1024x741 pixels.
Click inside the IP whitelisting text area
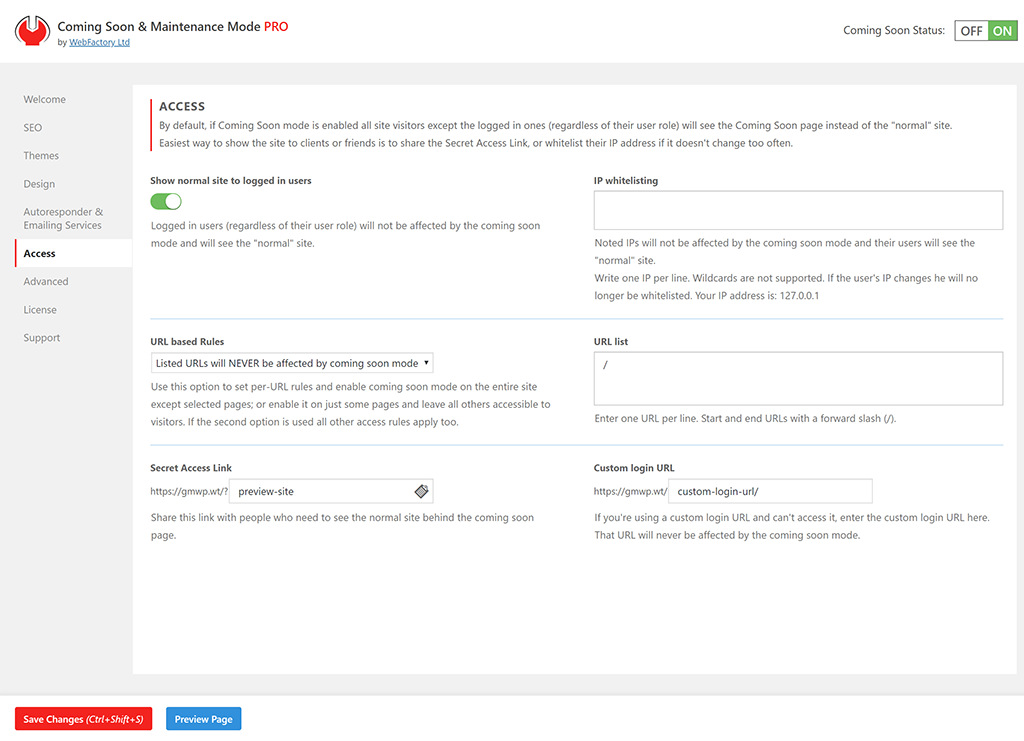click(797, 210)
